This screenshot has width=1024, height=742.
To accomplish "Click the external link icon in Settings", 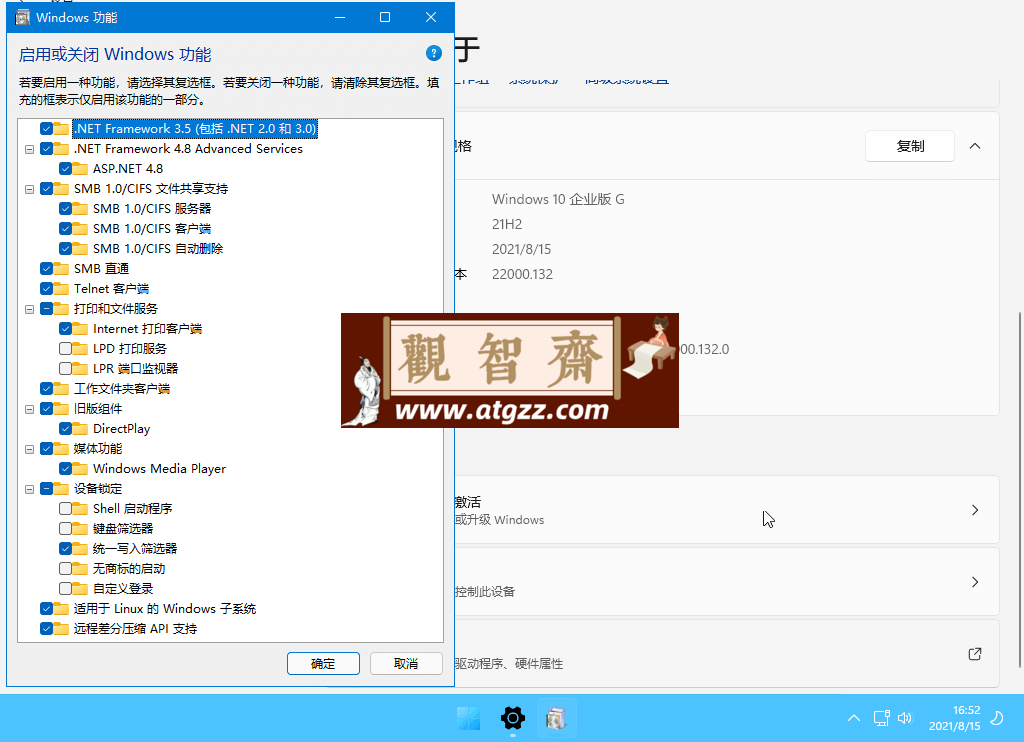I will click(x=974, y=654).
